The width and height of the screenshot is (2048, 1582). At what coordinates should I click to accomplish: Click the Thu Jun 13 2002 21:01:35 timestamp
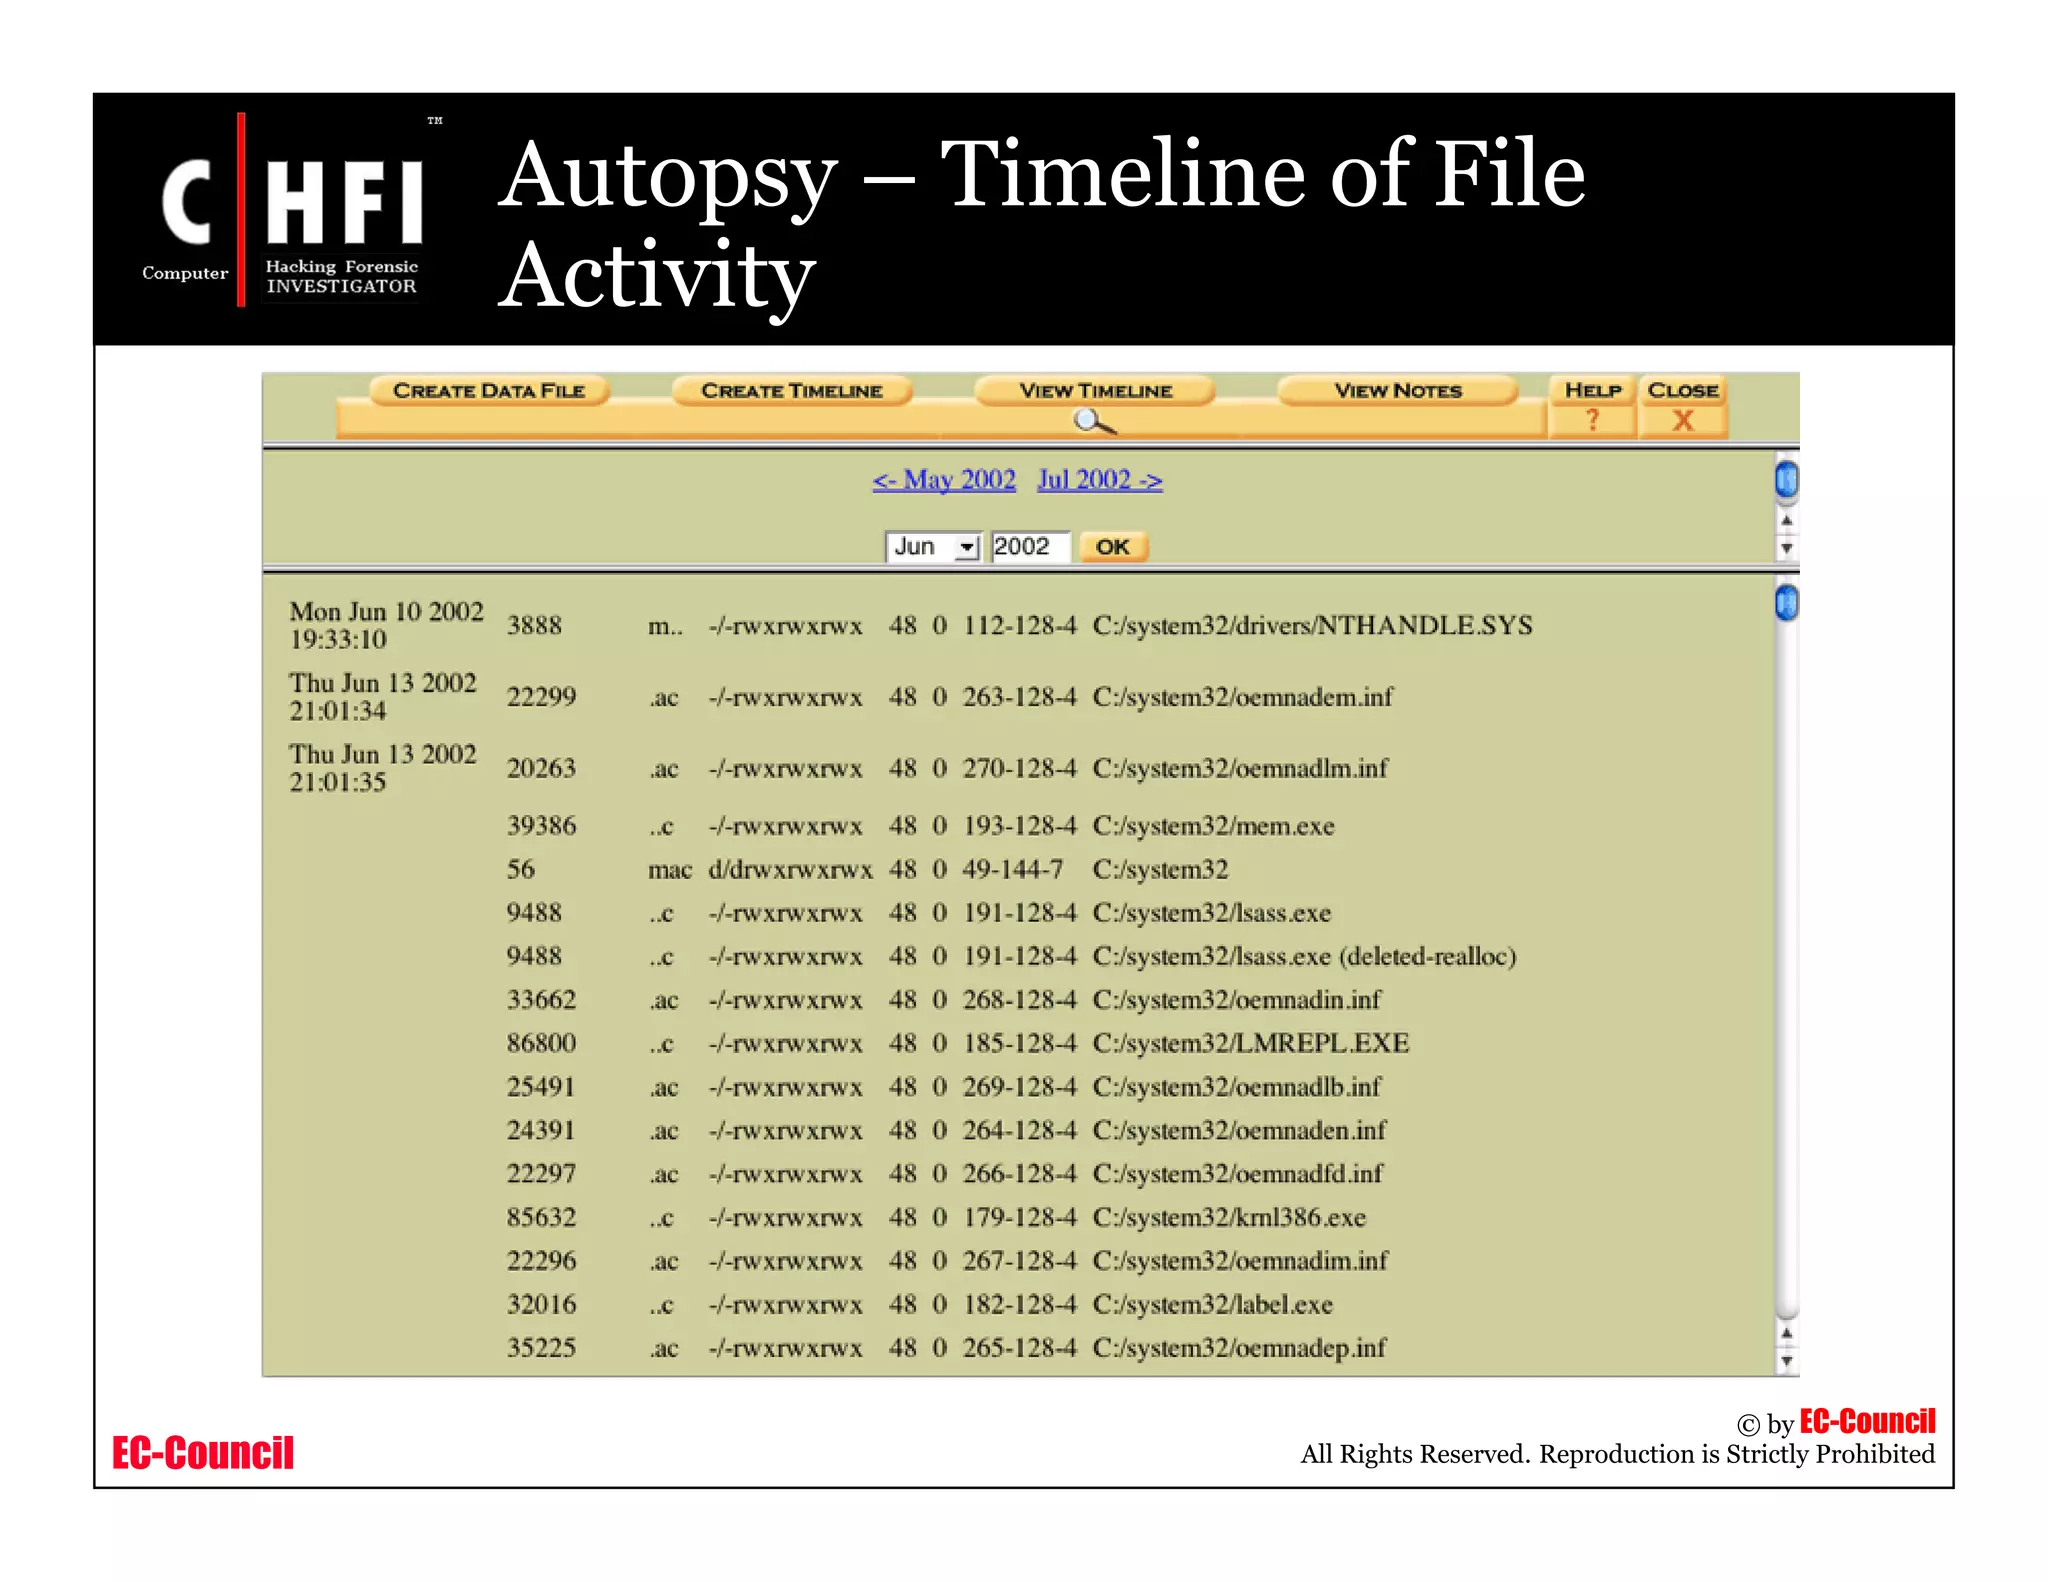pyautogui.click(x=383, y=768)
